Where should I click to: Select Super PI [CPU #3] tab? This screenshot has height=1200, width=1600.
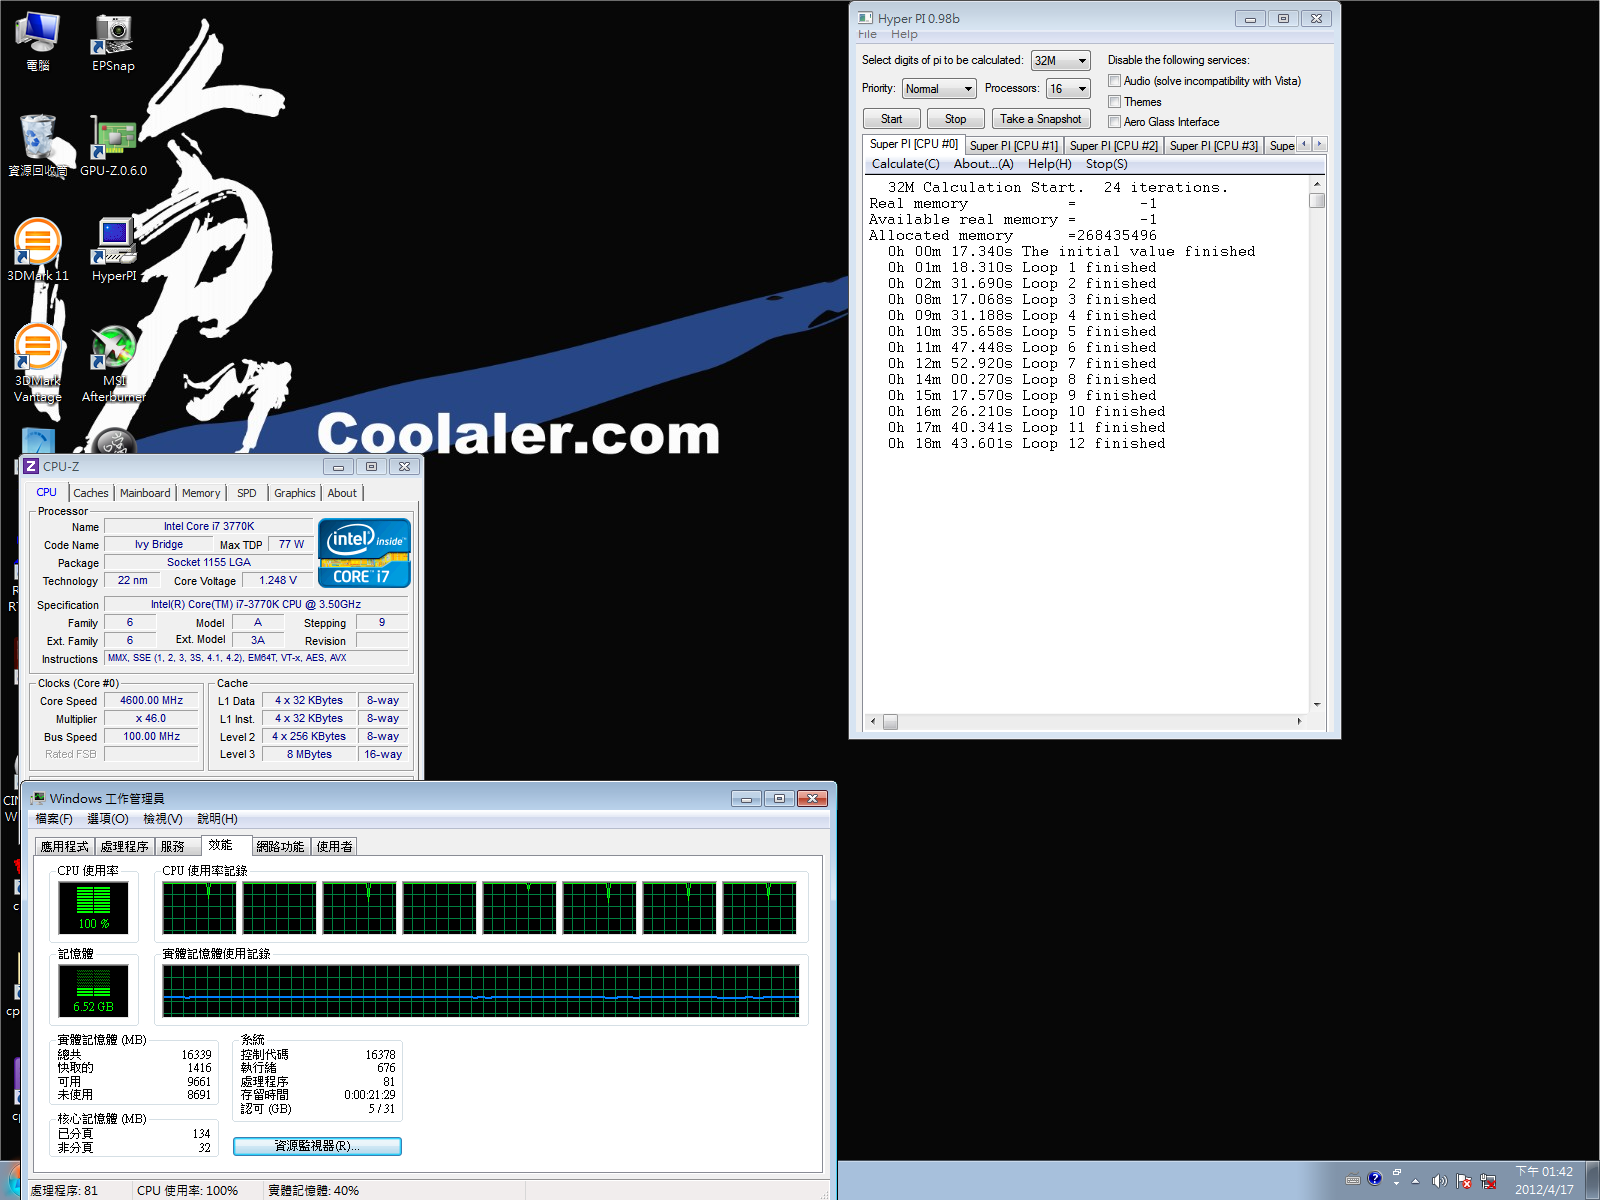click(1214, 146)
